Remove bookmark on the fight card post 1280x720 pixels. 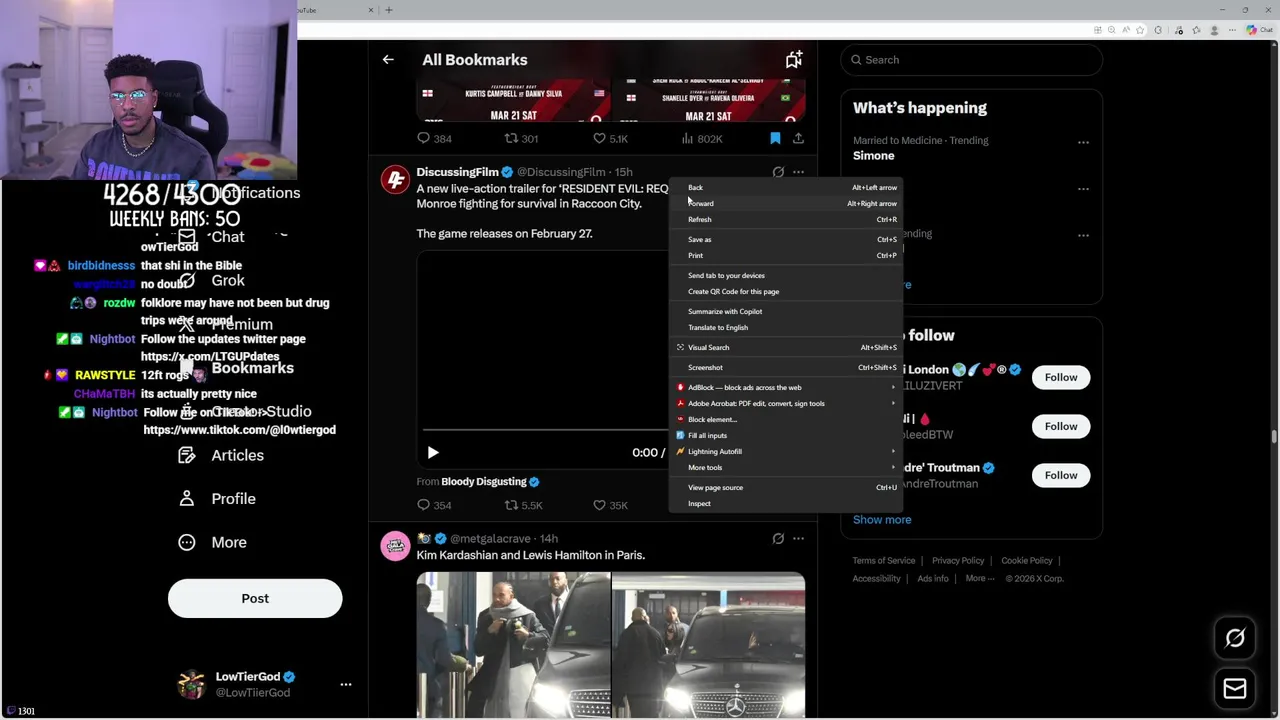(x=775, y=138)
